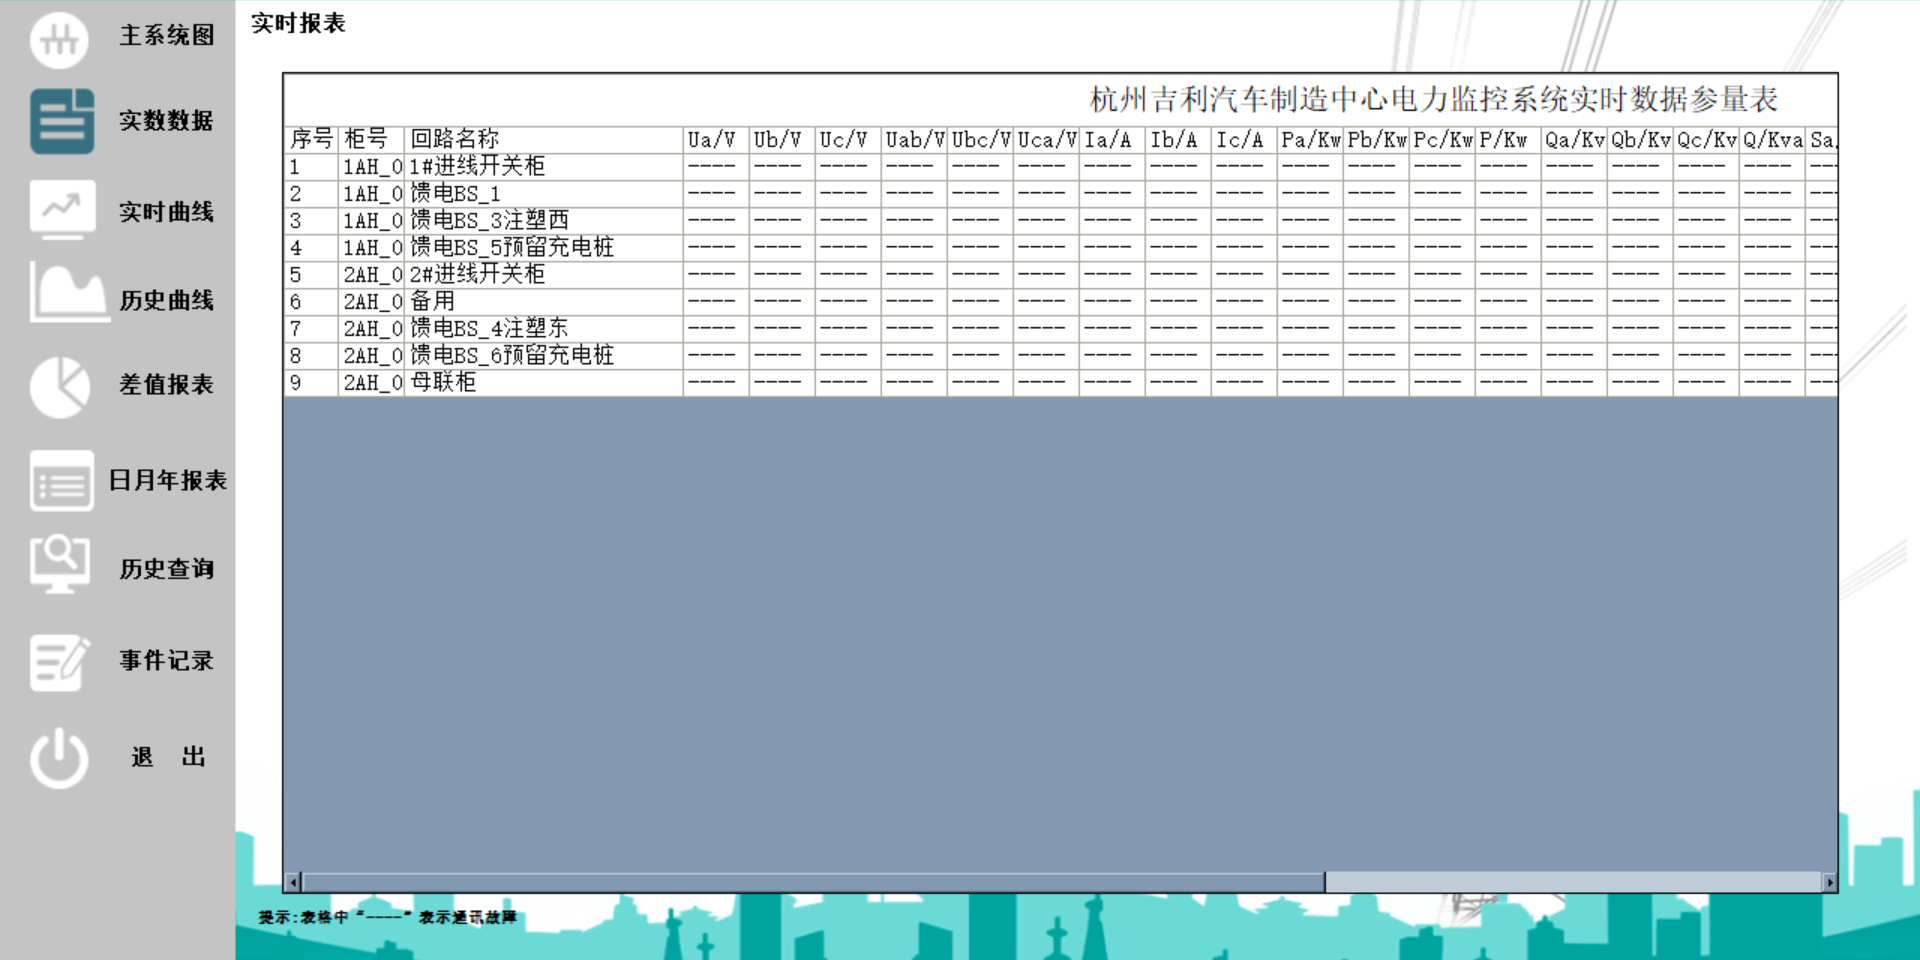Select the 实数数据 document icon
1920x960 pixels.
[x=60, y=122]
